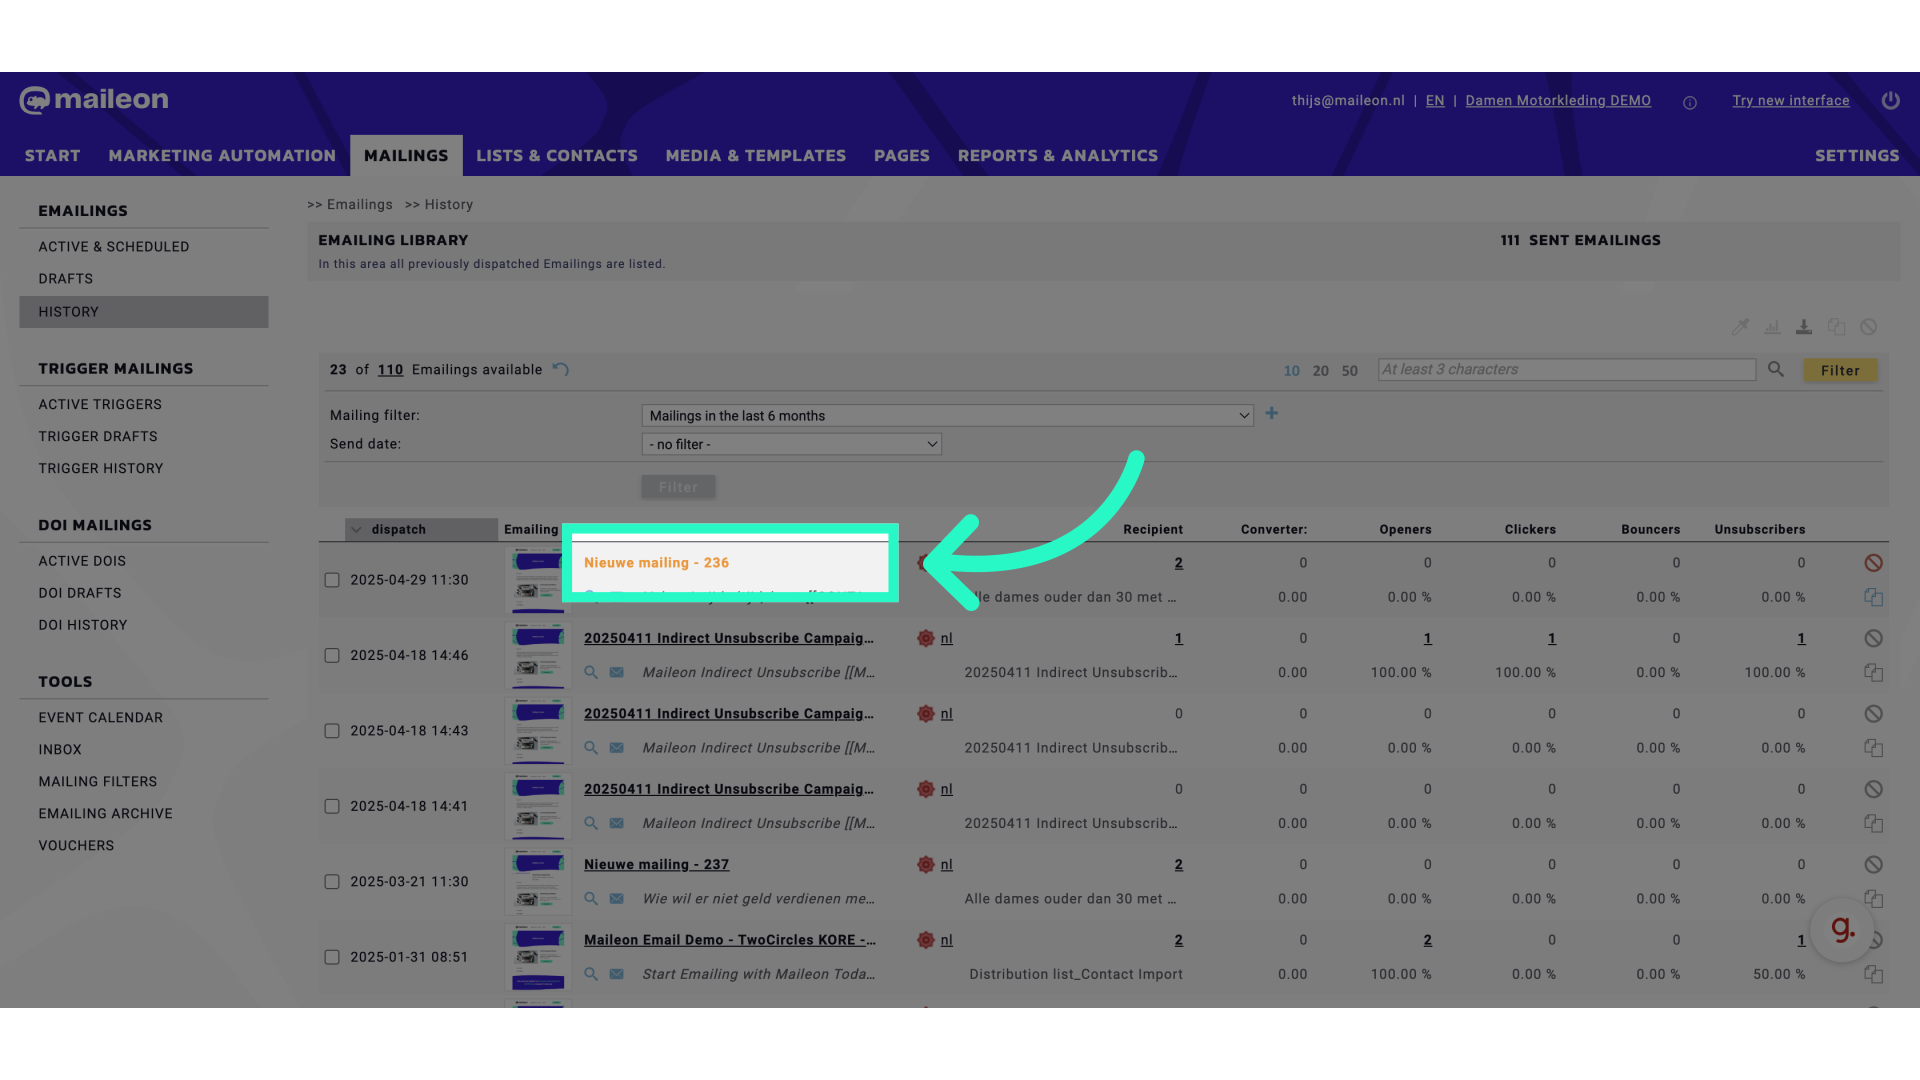Click the search field At least 3 characters
The height and width of the screenshot is (1080, 1920).
point(1567,370)
